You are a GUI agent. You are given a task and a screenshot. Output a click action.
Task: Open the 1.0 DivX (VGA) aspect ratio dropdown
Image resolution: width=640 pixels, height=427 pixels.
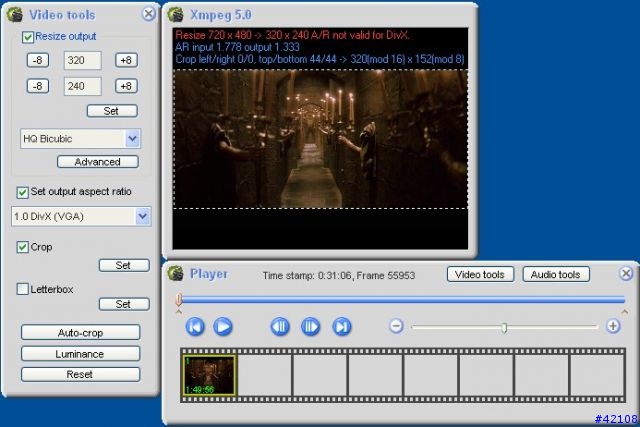[143, 216]
